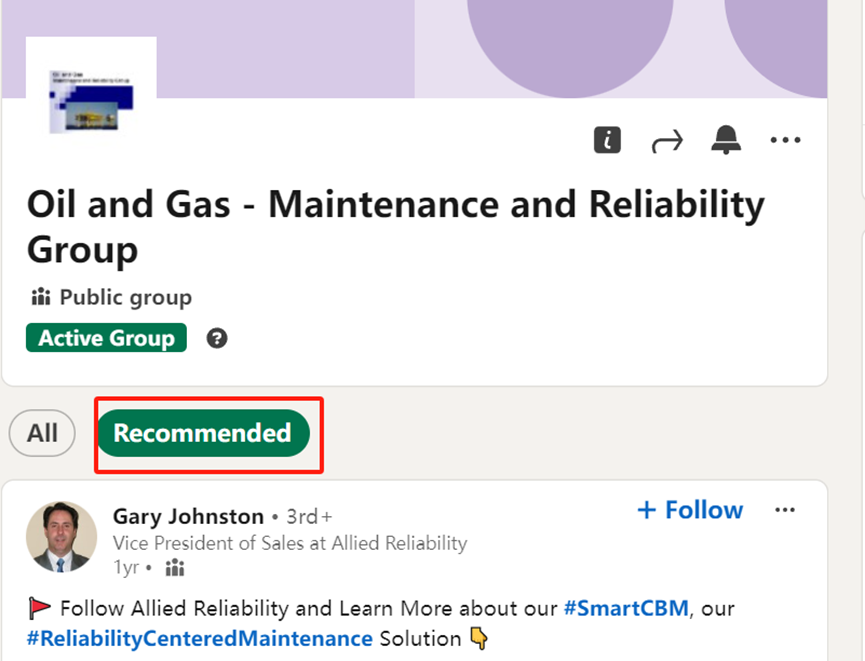This screenshot has height=661, width=865.
Task: Click the group icon beside 1yr
Action: 175,568
